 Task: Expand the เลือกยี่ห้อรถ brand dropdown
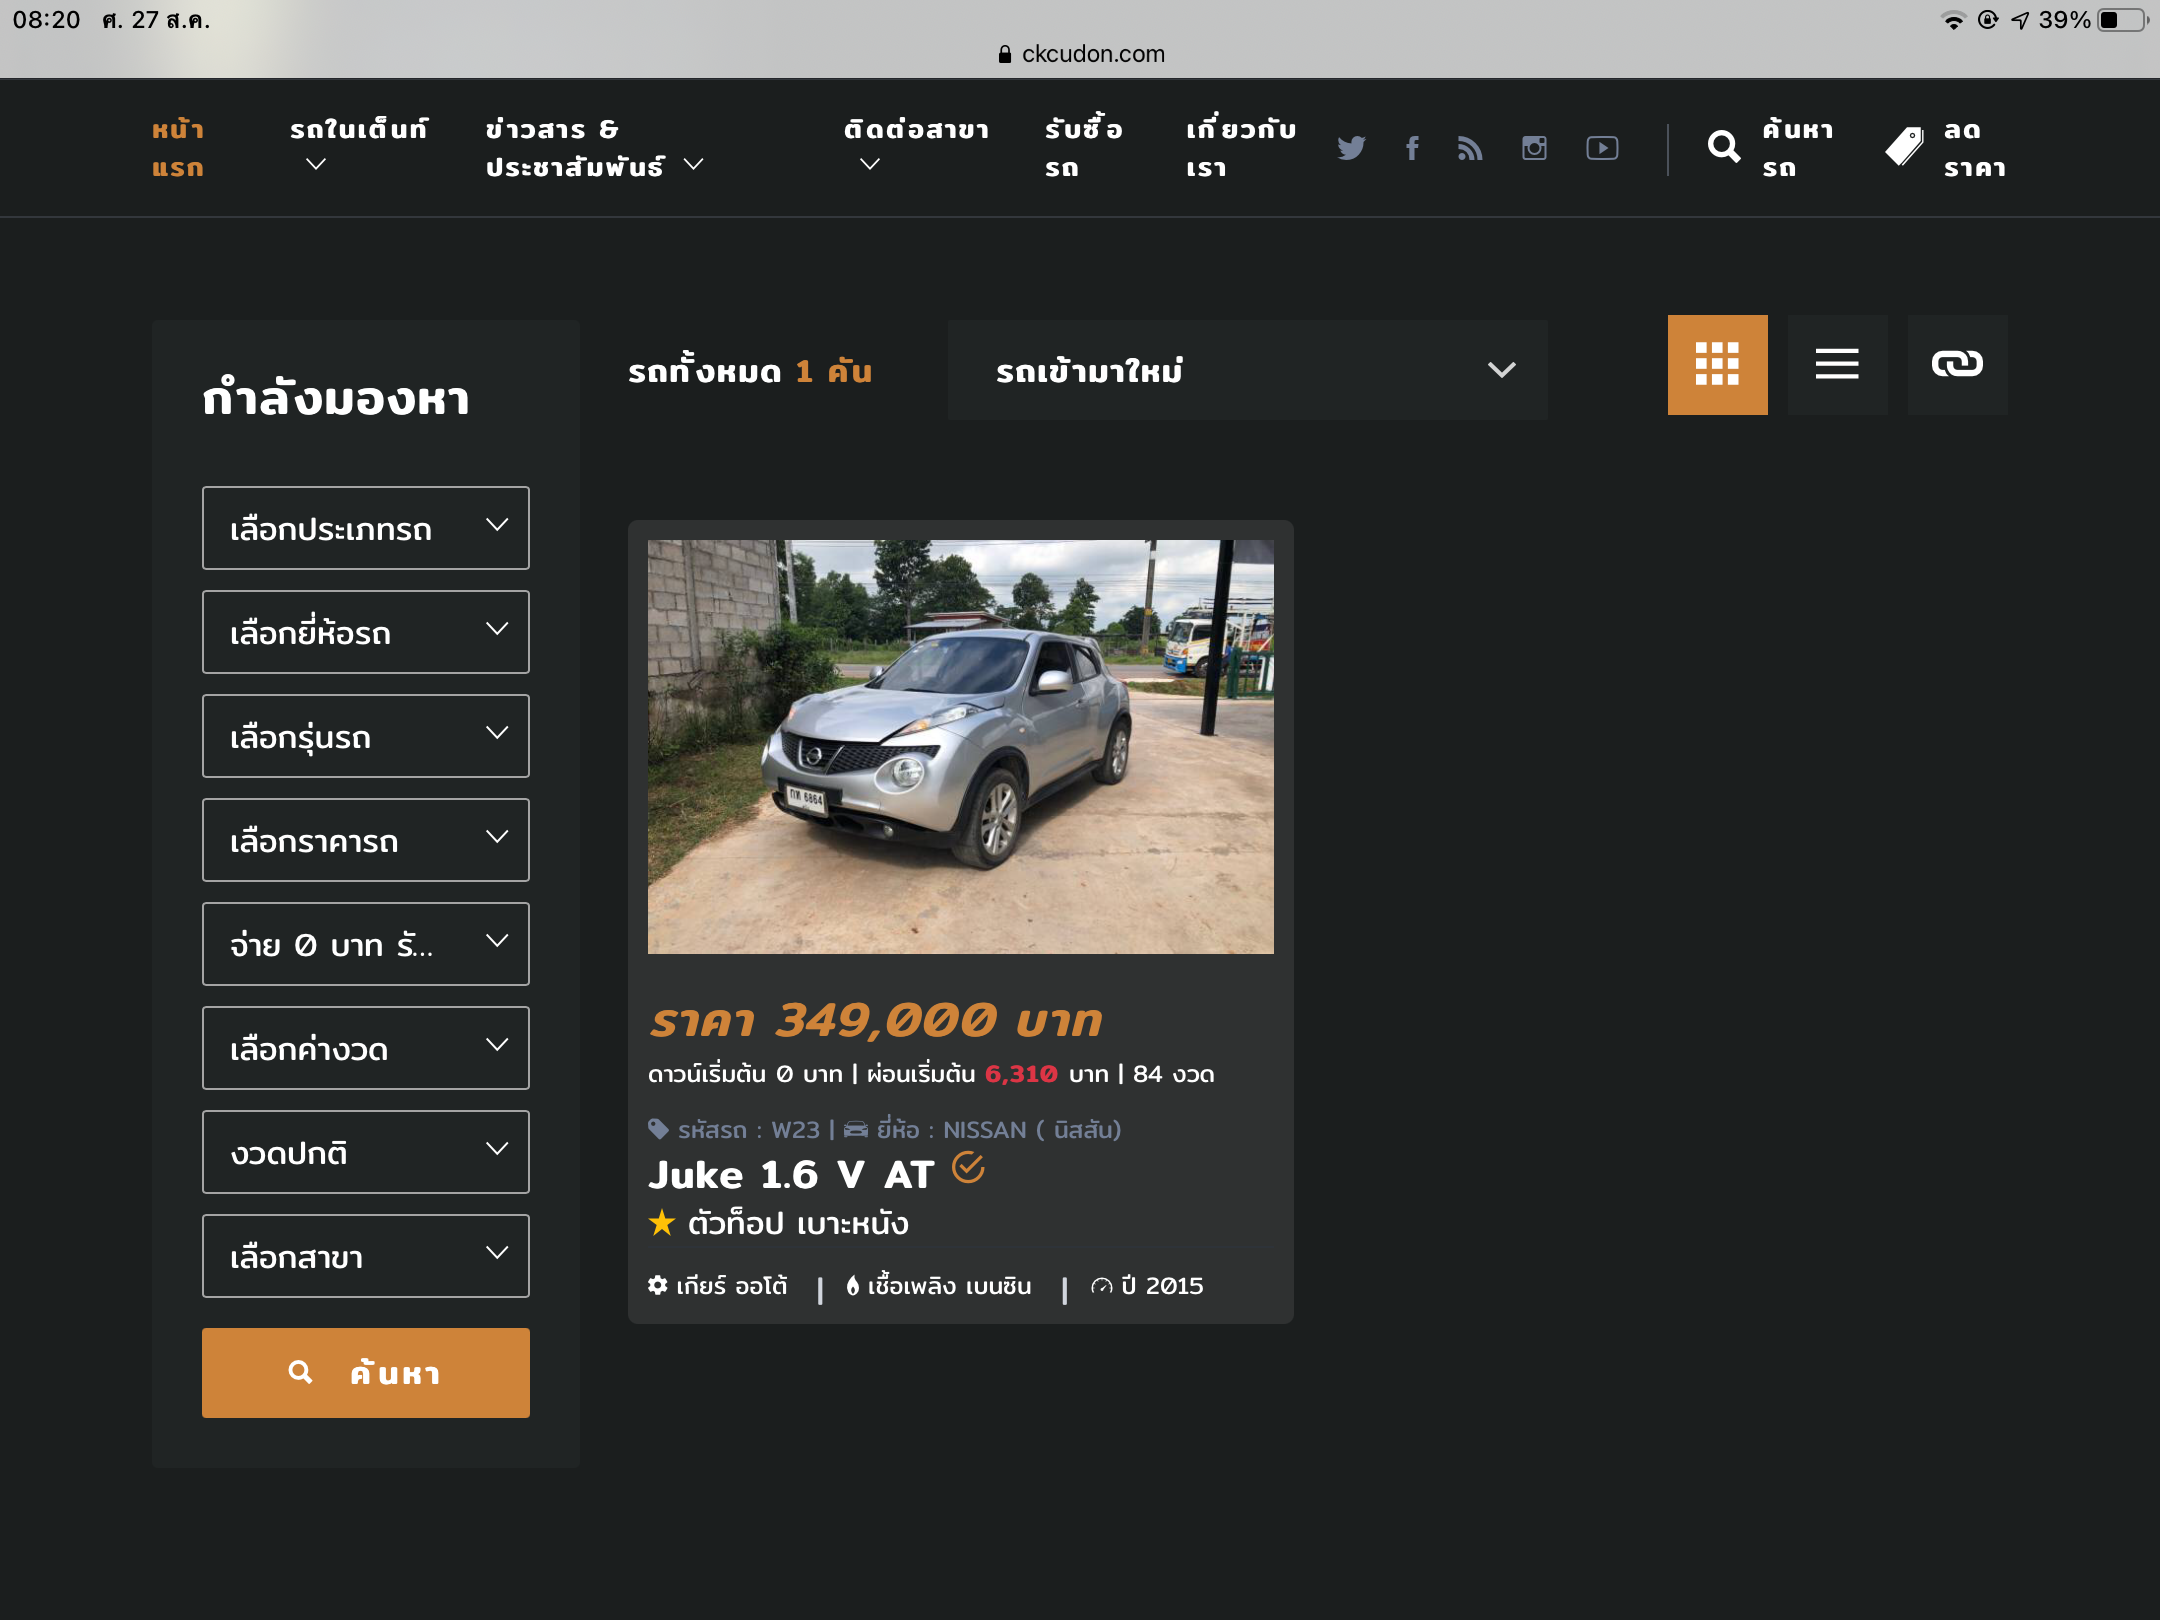[366, 632]
